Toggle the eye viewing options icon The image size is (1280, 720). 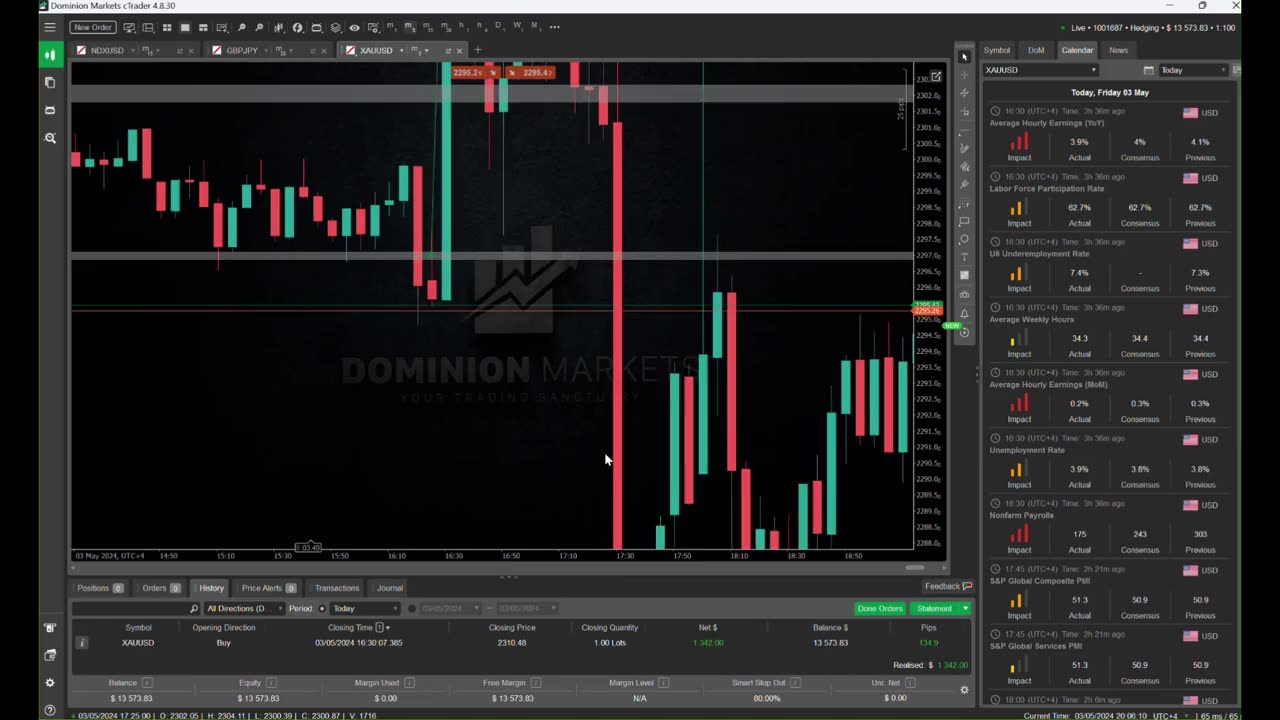coord(354,27)
